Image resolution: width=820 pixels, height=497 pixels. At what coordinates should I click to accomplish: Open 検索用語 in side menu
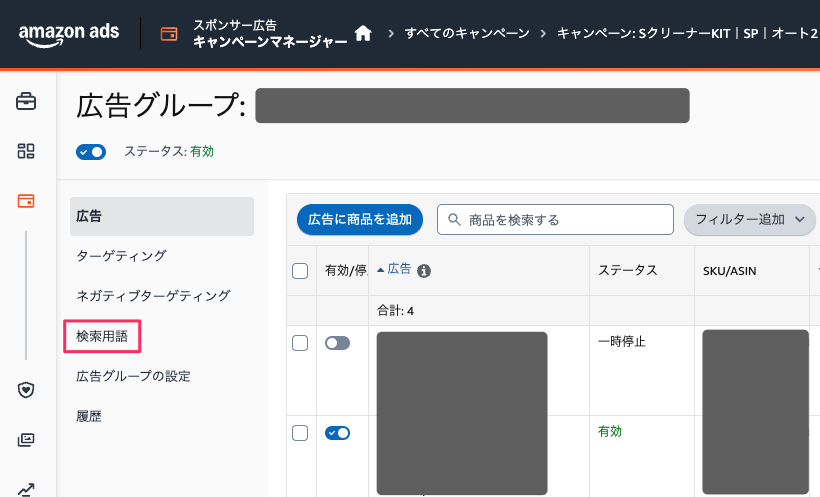[102, 336]
